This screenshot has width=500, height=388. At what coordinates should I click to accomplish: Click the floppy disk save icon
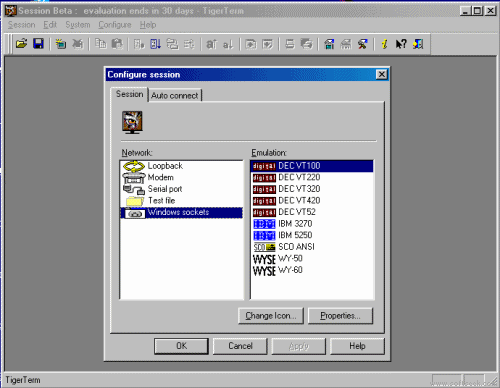(x=38, y=44)
